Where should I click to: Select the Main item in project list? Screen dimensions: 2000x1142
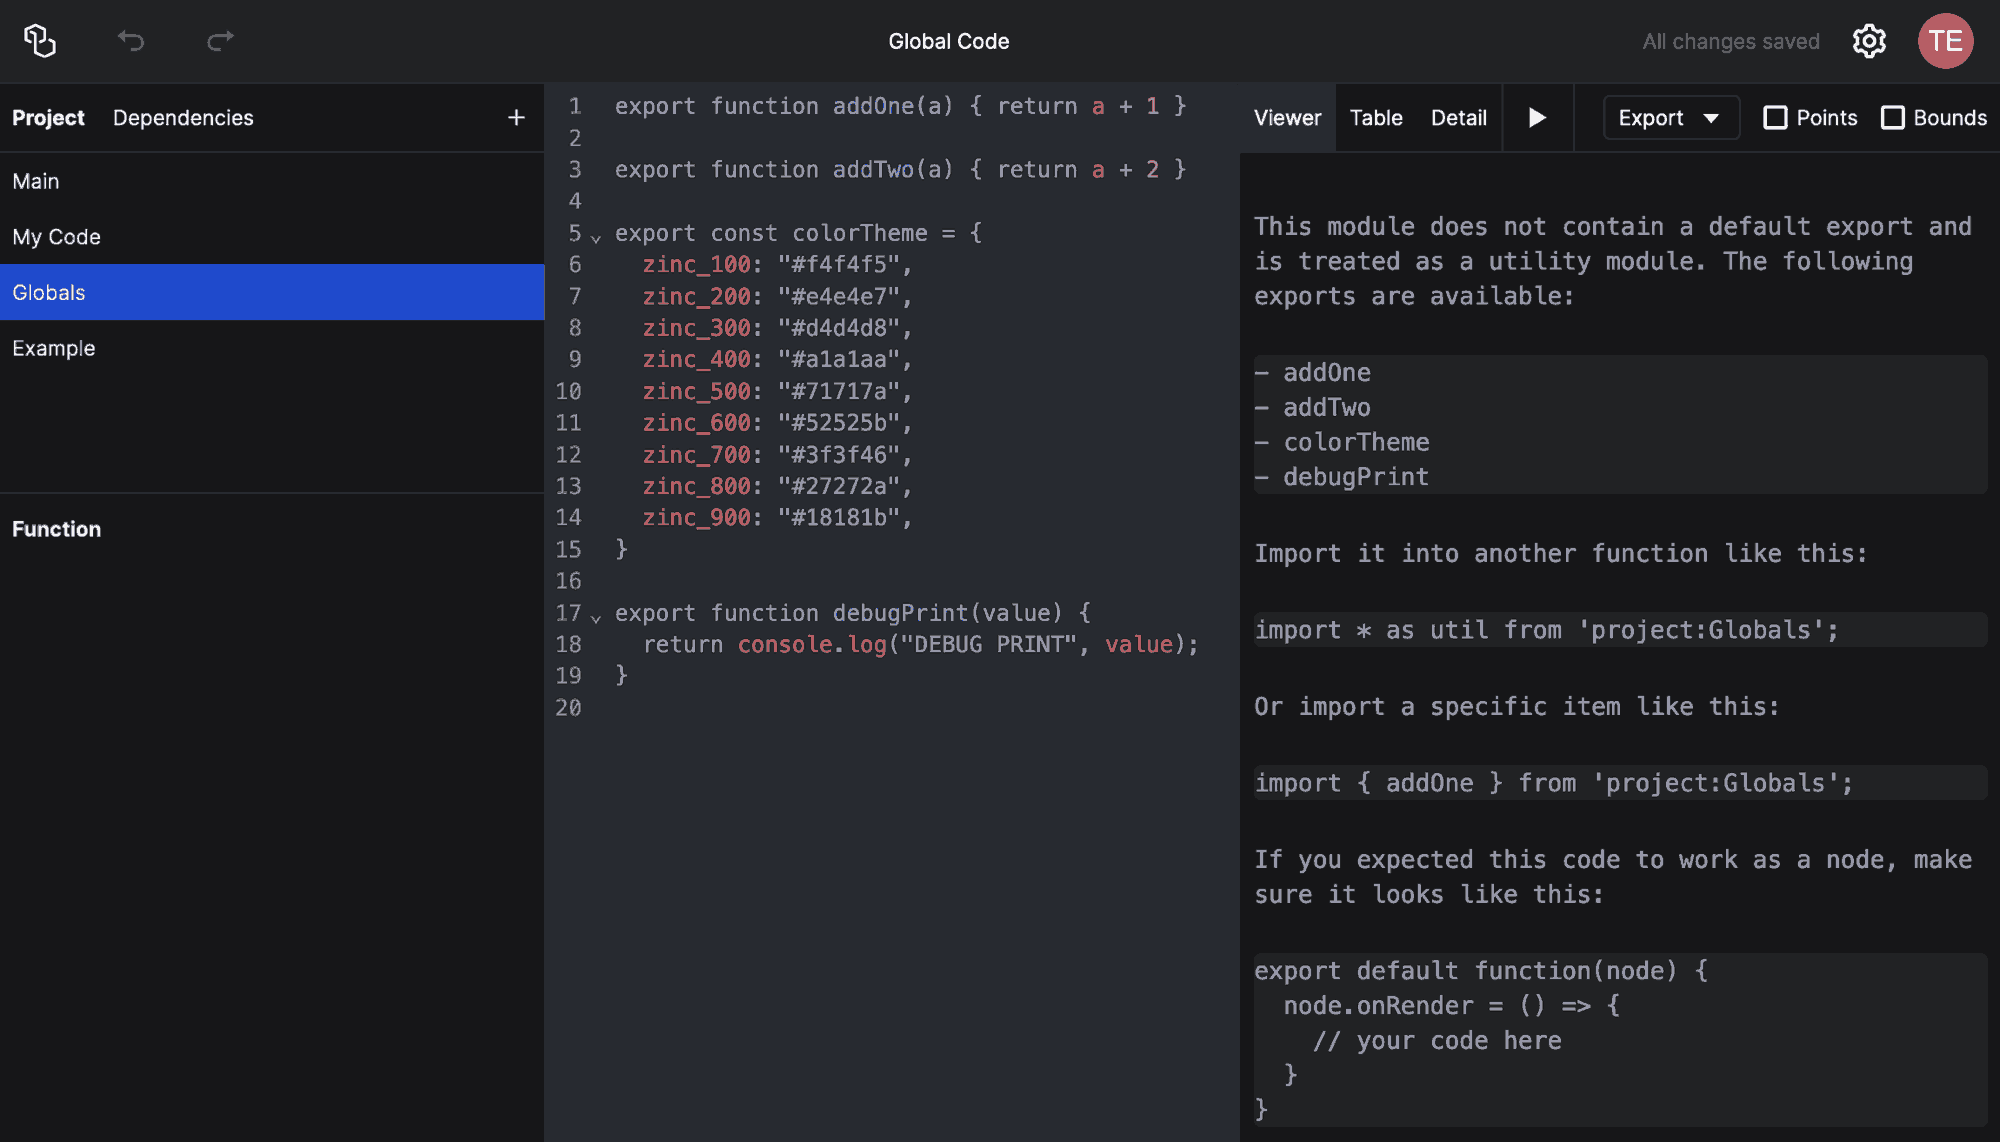point(272,181)
